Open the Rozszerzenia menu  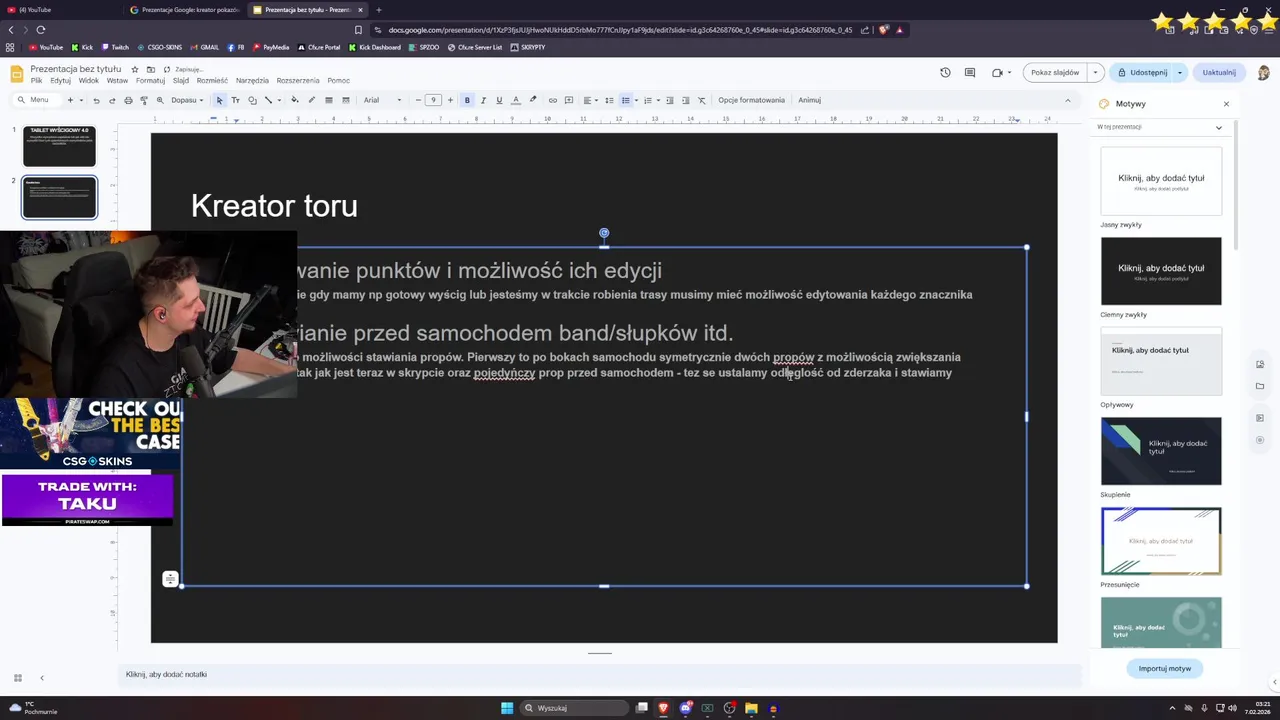(298, 81)
